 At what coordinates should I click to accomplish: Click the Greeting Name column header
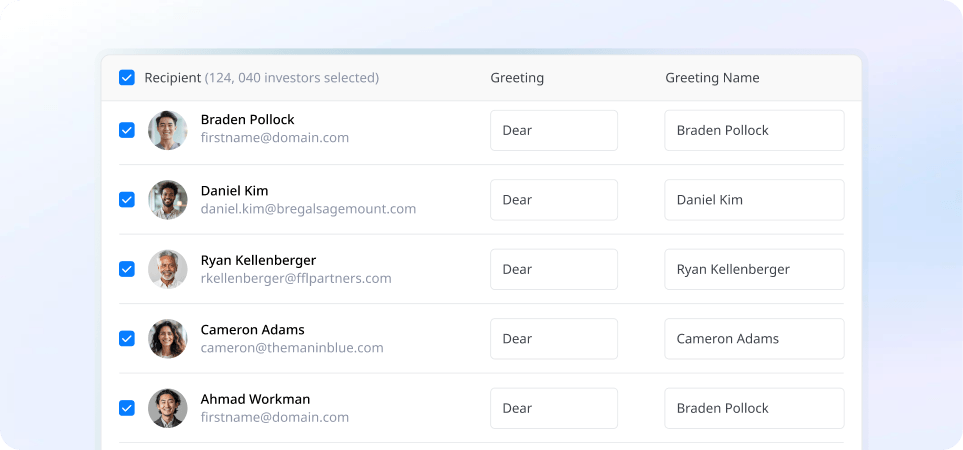pyautogui.click(x=712, y=78)
